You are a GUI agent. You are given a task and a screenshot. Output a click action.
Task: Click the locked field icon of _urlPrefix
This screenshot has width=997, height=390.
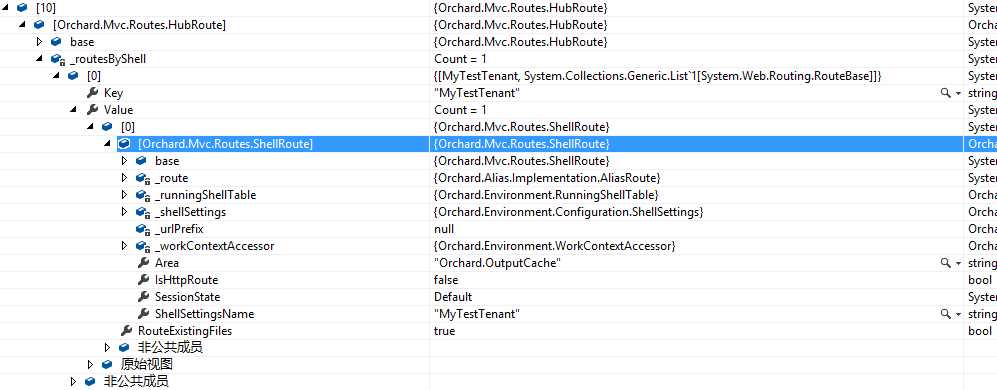(142, 229)
